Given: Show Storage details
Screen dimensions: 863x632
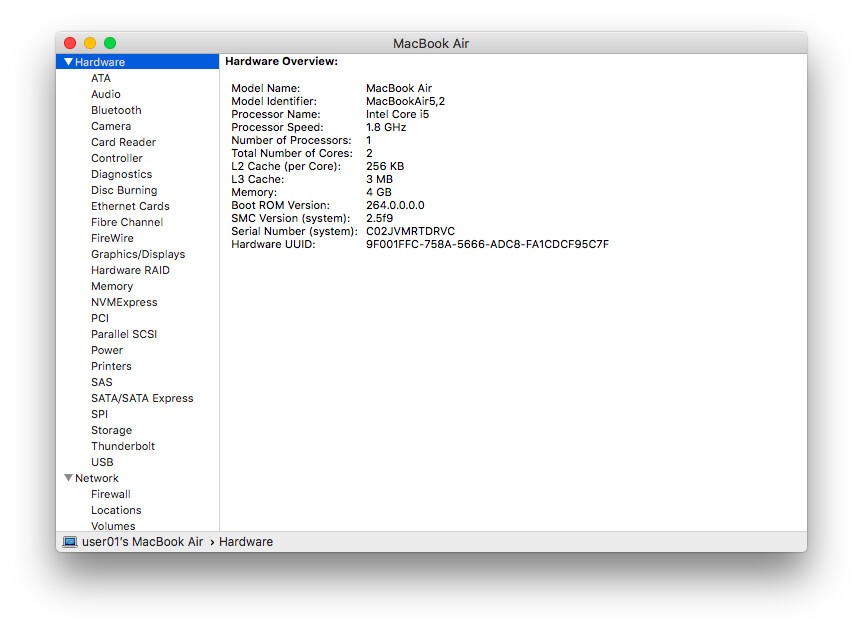Looking at the screenshot, I should click(111, 429).
